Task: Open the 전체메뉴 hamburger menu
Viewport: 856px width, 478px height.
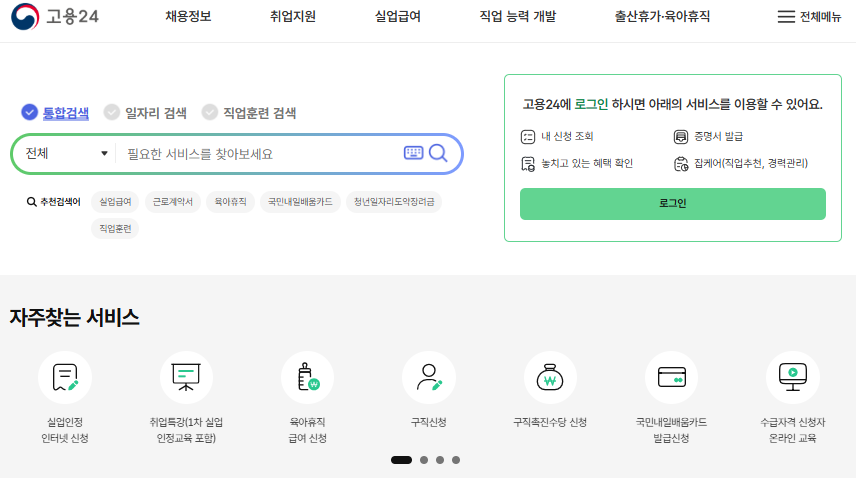Action: [x=809, y=17]
